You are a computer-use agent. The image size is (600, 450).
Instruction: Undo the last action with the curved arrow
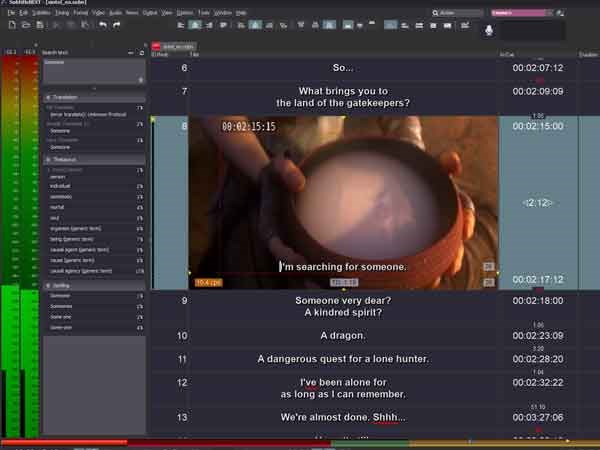coord(103,25)
